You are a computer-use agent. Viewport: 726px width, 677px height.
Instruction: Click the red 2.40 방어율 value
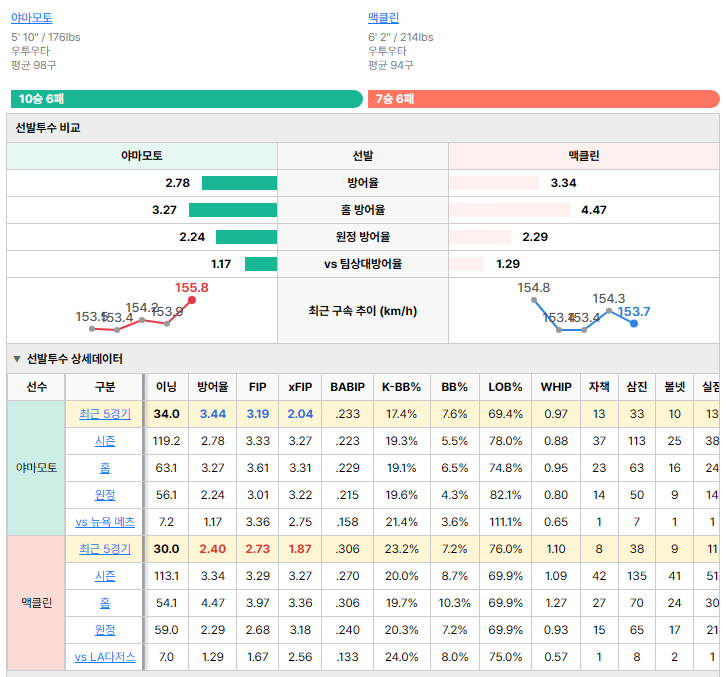click(x=213, y=549)
